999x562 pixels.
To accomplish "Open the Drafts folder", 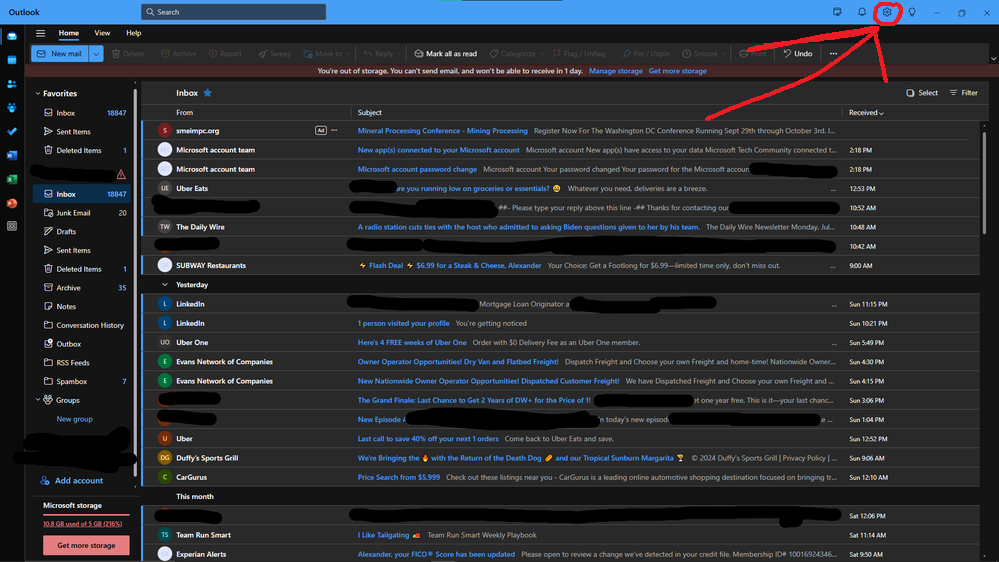I will coord(82,231).
